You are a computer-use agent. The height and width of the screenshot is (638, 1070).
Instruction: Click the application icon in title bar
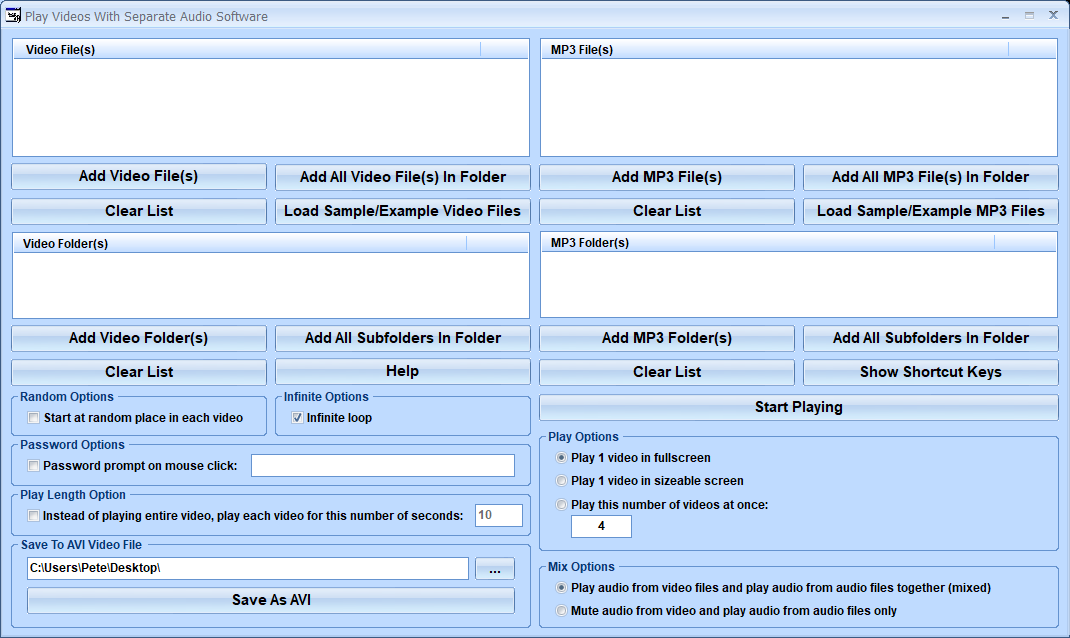click(12, 15)
